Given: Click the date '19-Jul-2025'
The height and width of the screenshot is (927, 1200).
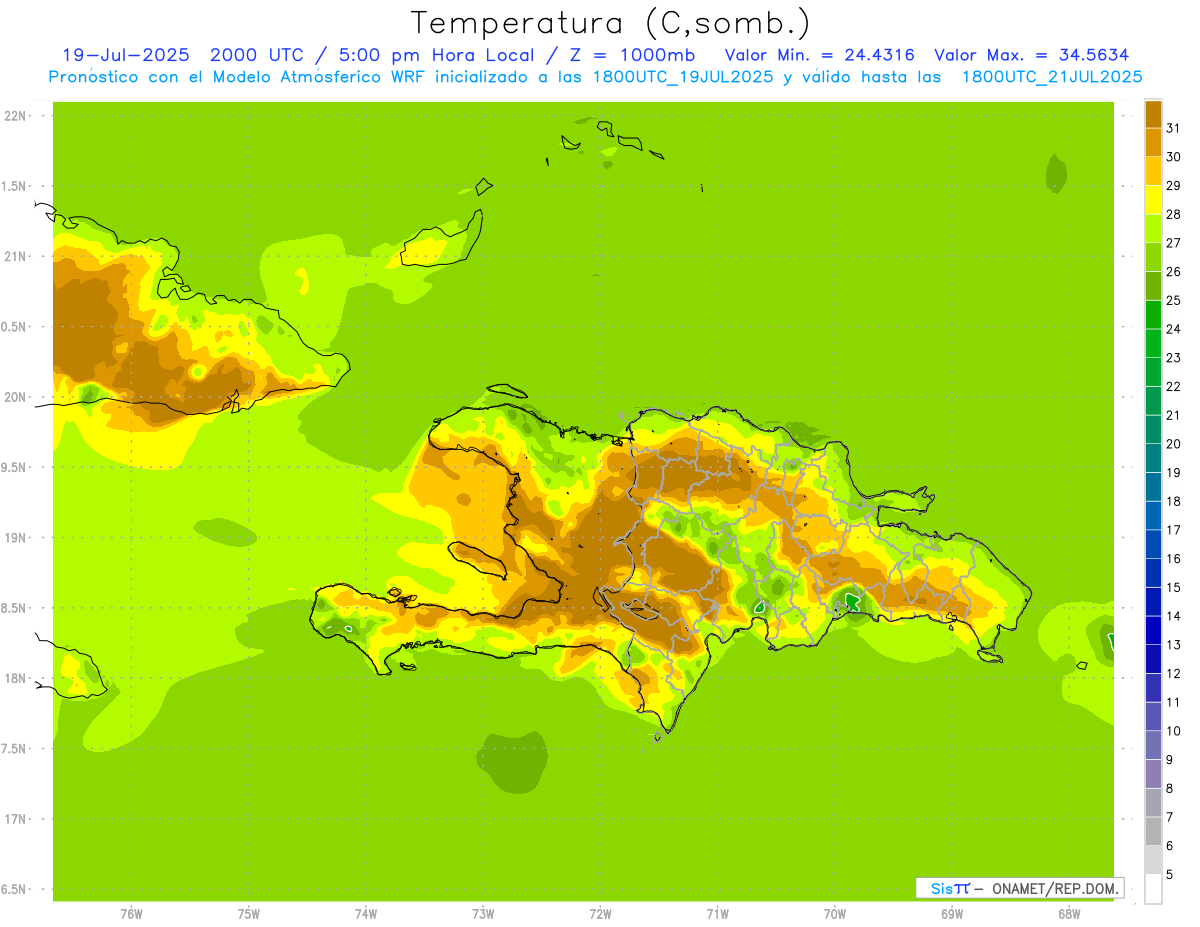Looking at the screenshot, I should [125, 55].
